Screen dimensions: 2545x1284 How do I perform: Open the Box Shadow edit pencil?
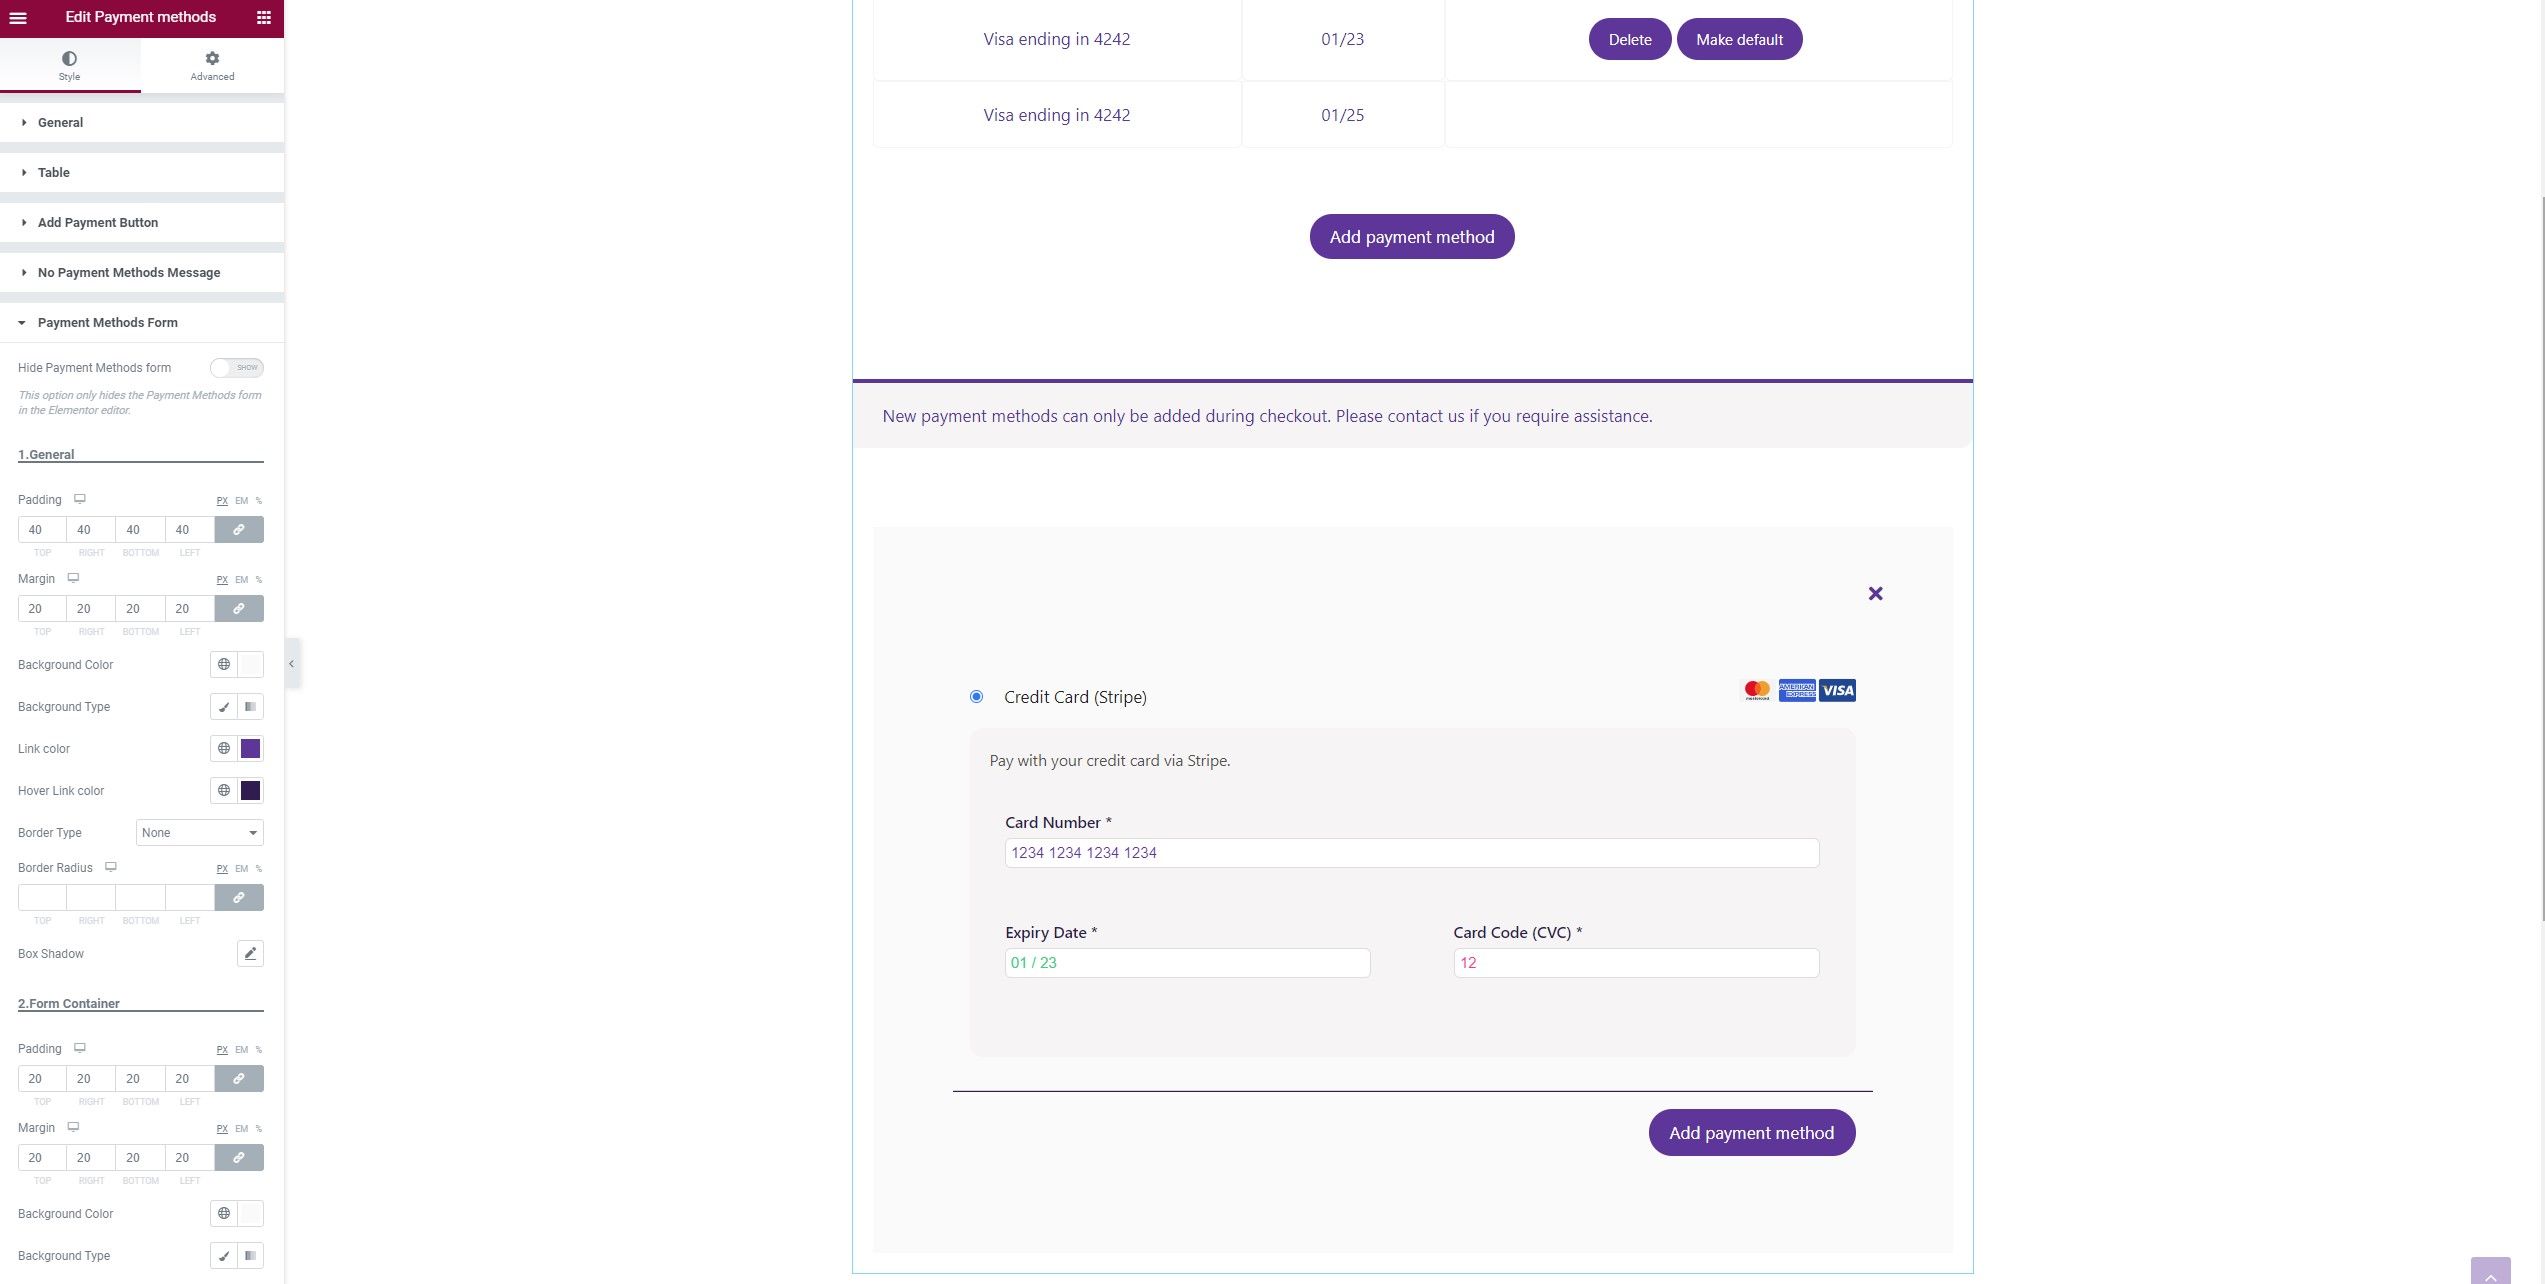tap(251, 953)
